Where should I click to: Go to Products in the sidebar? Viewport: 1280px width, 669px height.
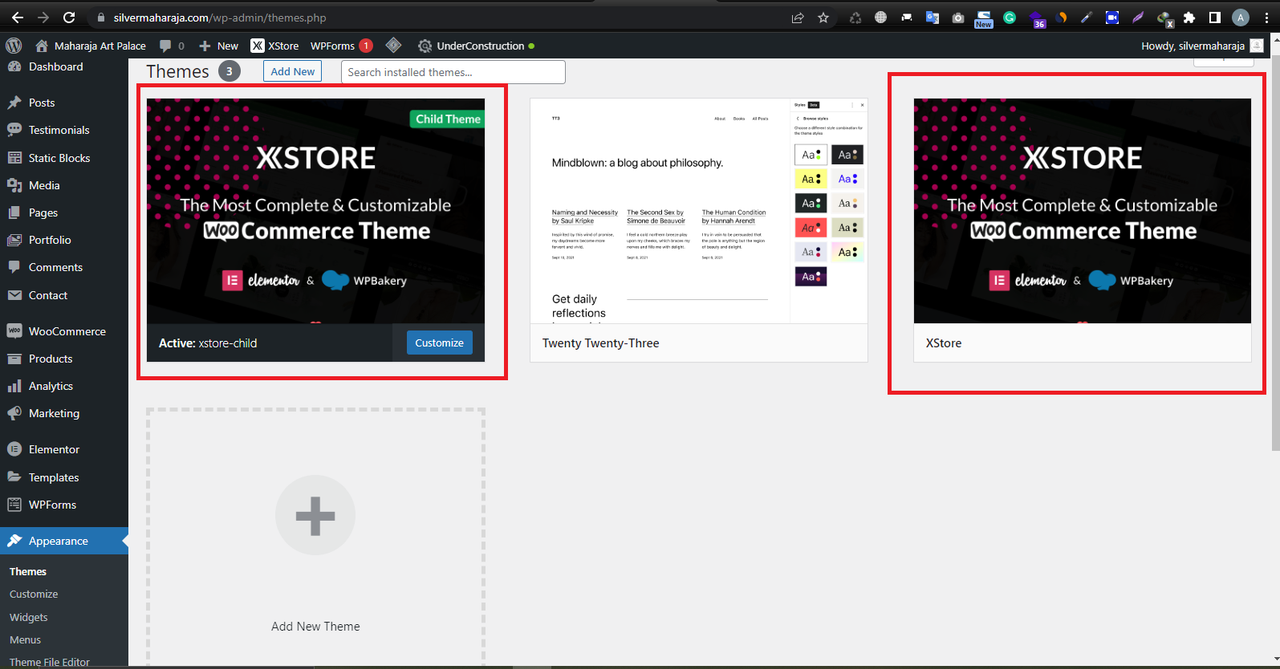click(50, 358)
